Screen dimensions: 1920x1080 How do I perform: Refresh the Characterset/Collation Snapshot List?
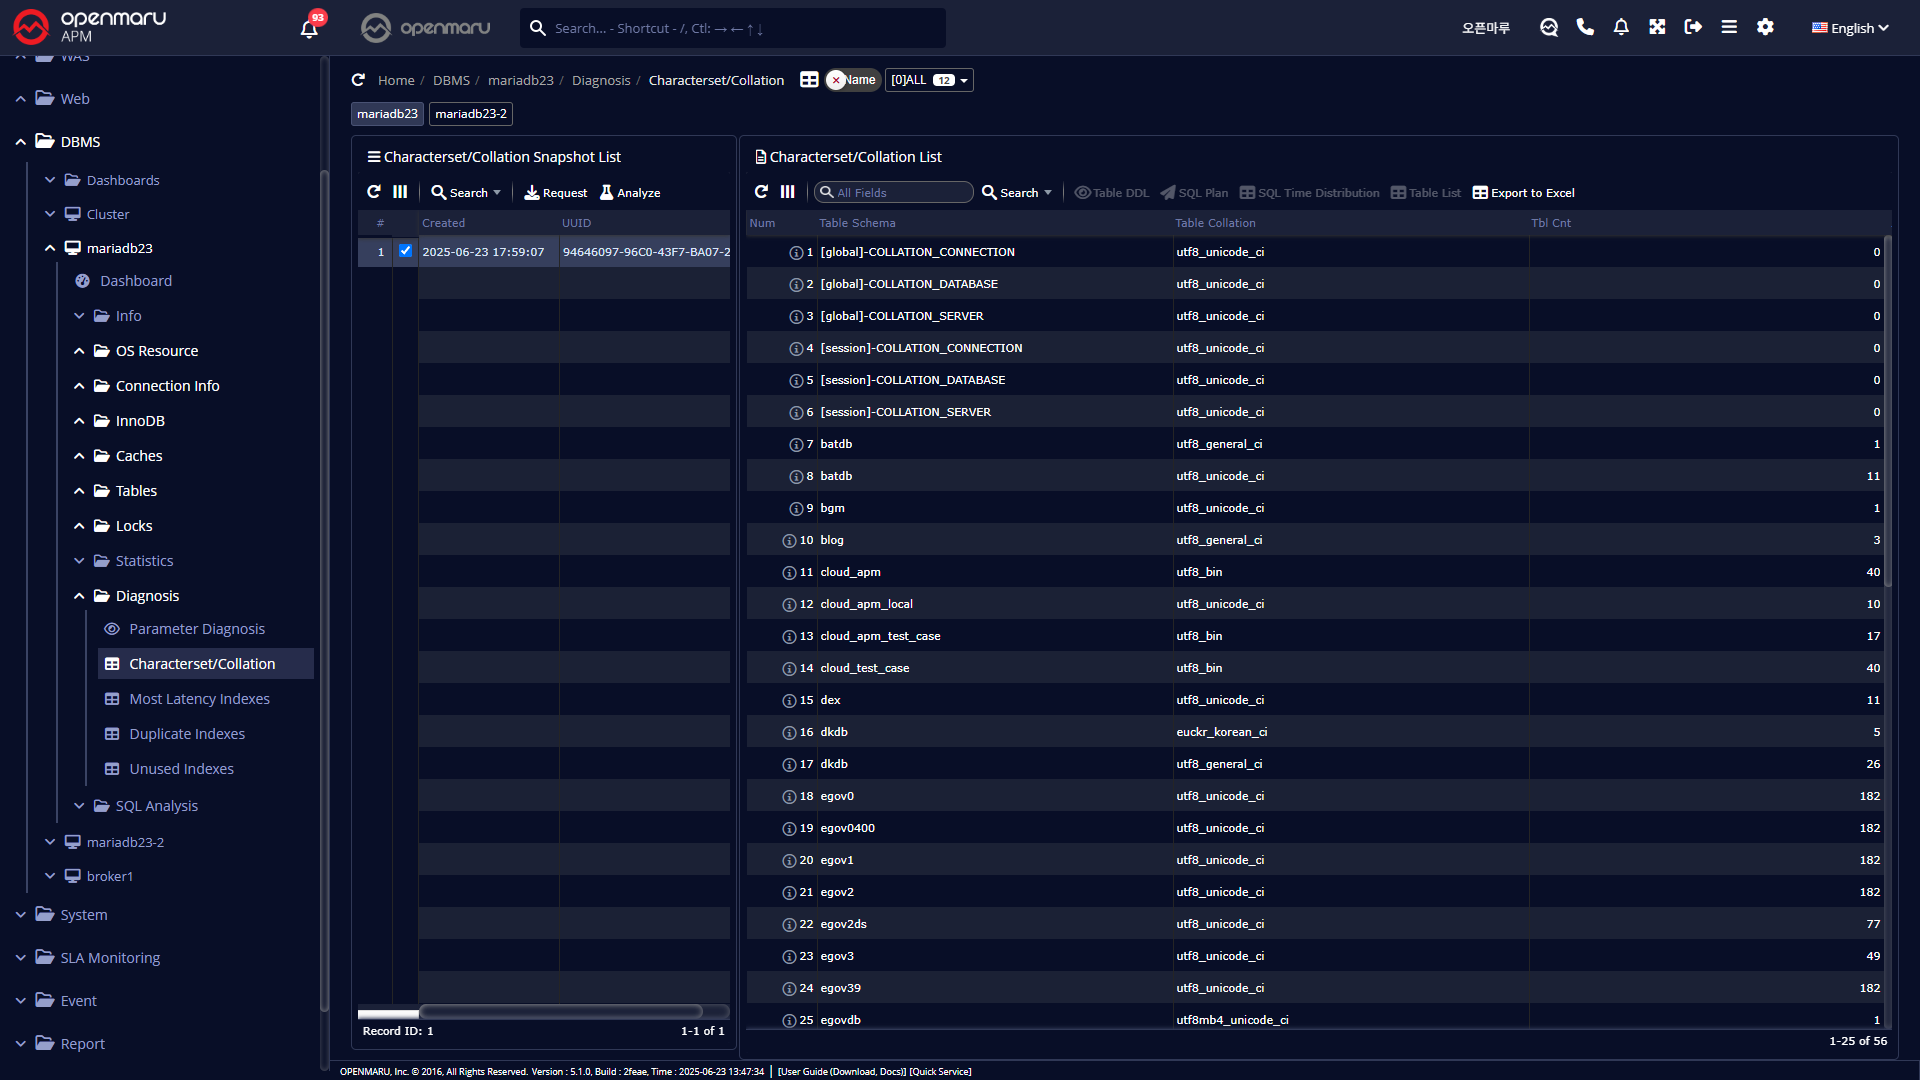click(374, 192)
